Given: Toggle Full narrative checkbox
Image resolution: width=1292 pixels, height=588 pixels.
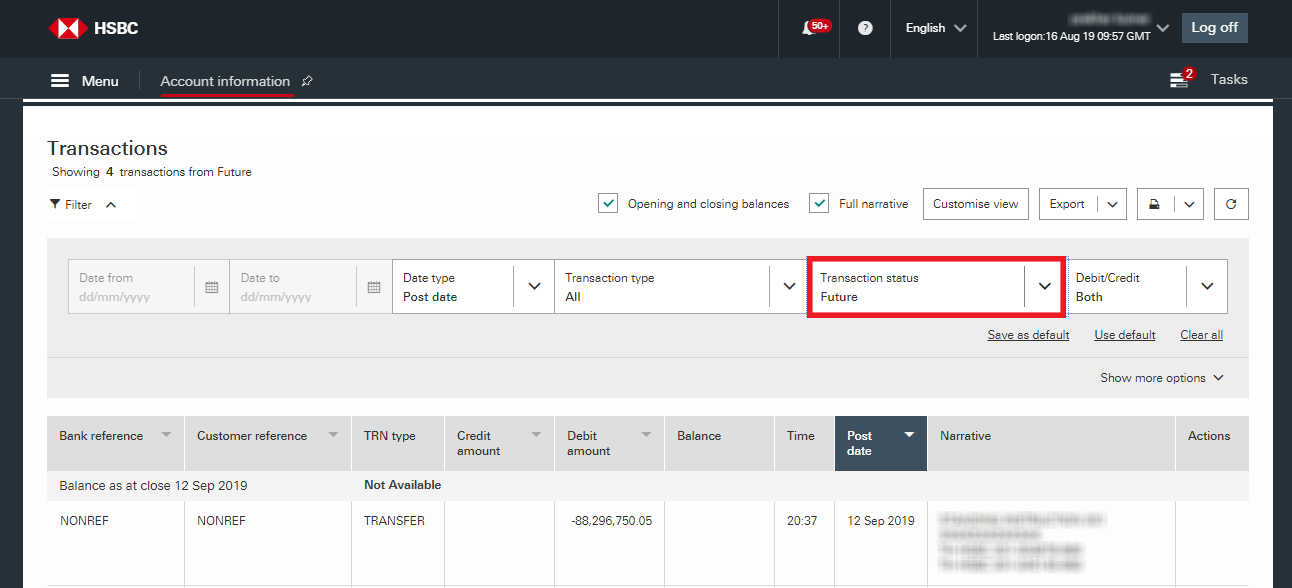Looking at the screenshot, I should 819,204.
